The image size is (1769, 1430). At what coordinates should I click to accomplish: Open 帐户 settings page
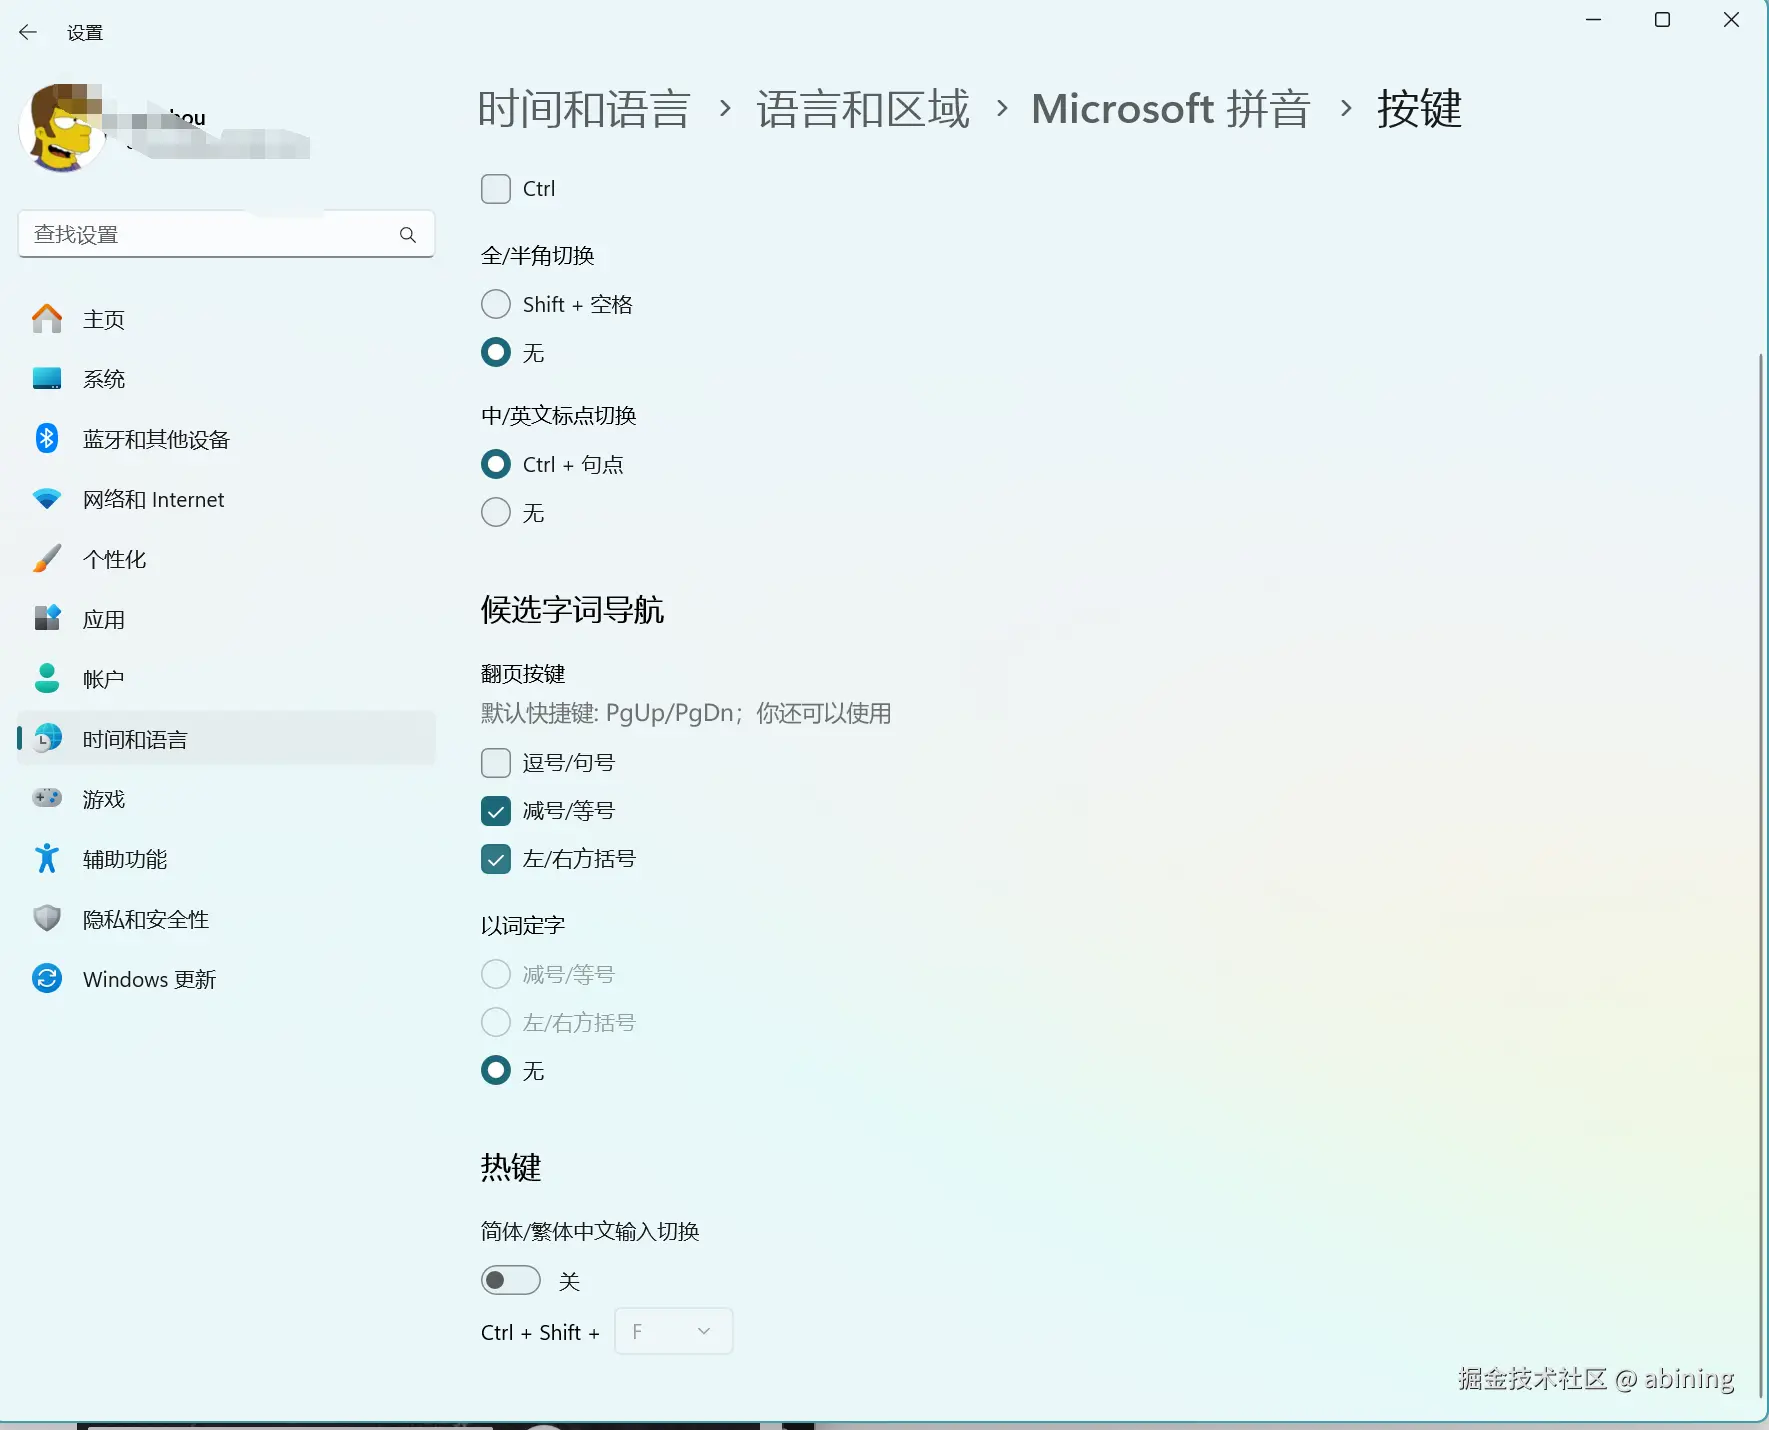[226, 679]
